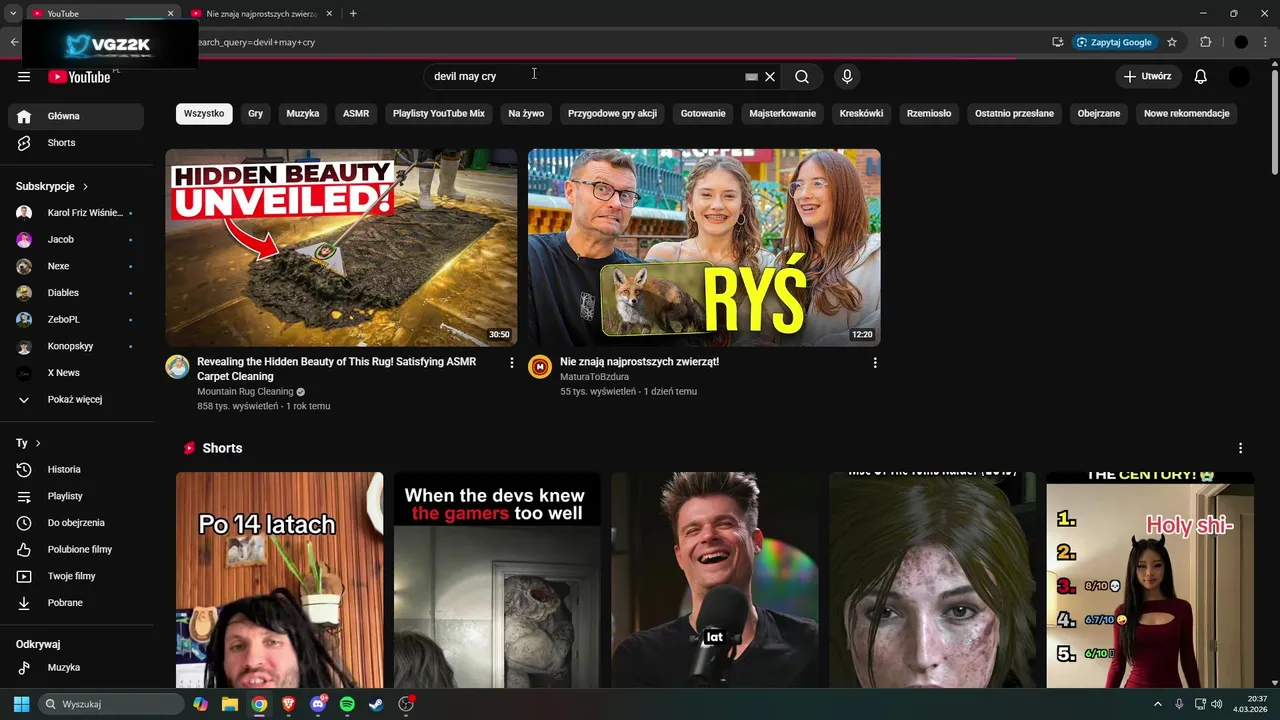1280x720 pixels.
Task: Open Brave browser from the taskbar
Action: point(289,704)
